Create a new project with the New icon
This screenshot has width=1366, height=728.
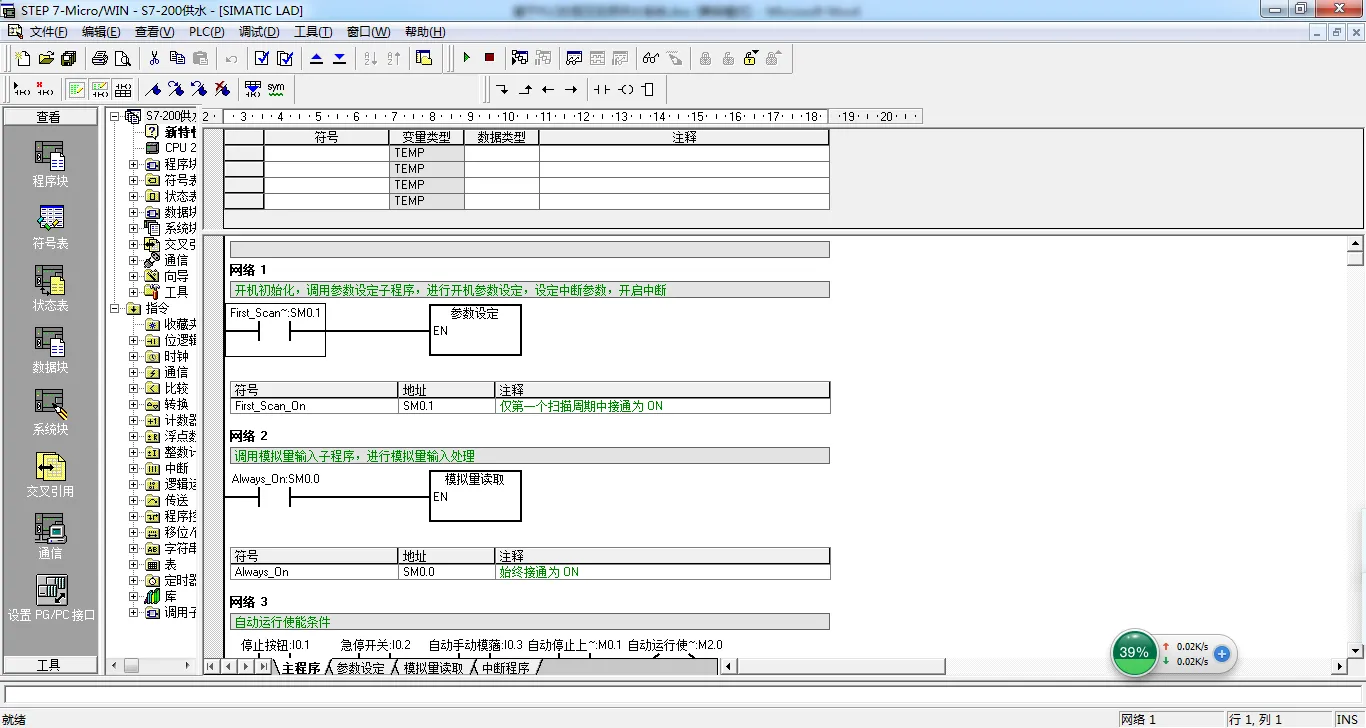(x=22, y=58)
